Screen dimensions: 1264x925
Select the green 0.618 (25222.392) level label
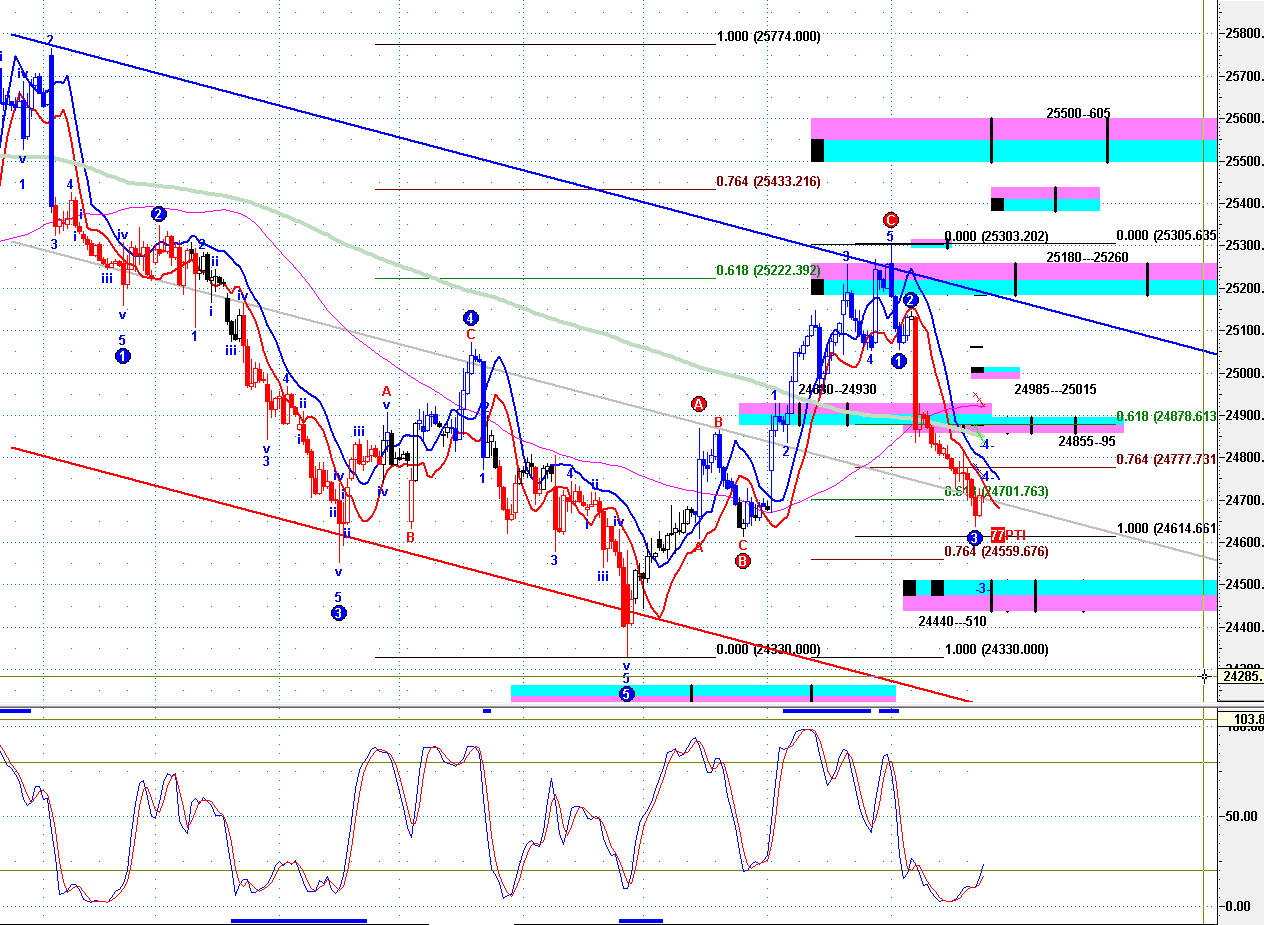coord(768,271)
